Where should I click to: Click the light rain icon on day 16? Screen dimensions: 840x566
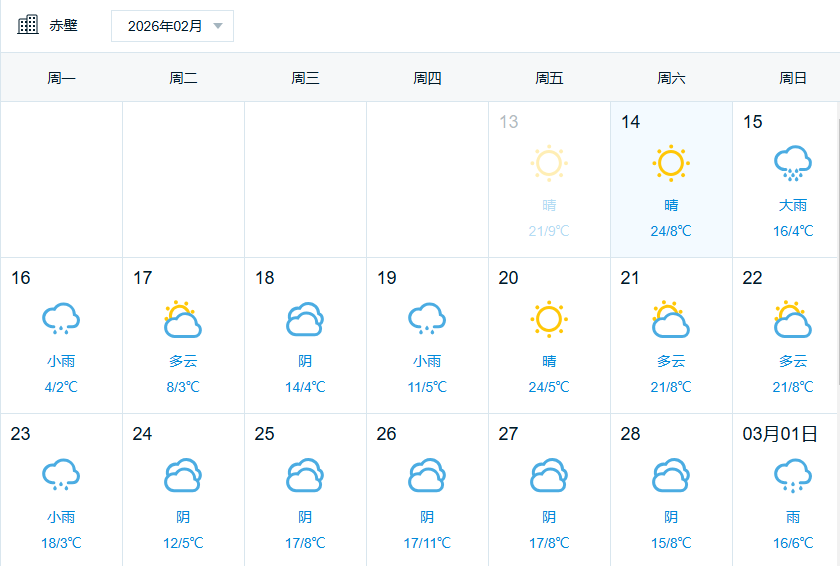[x=61, y=319]
